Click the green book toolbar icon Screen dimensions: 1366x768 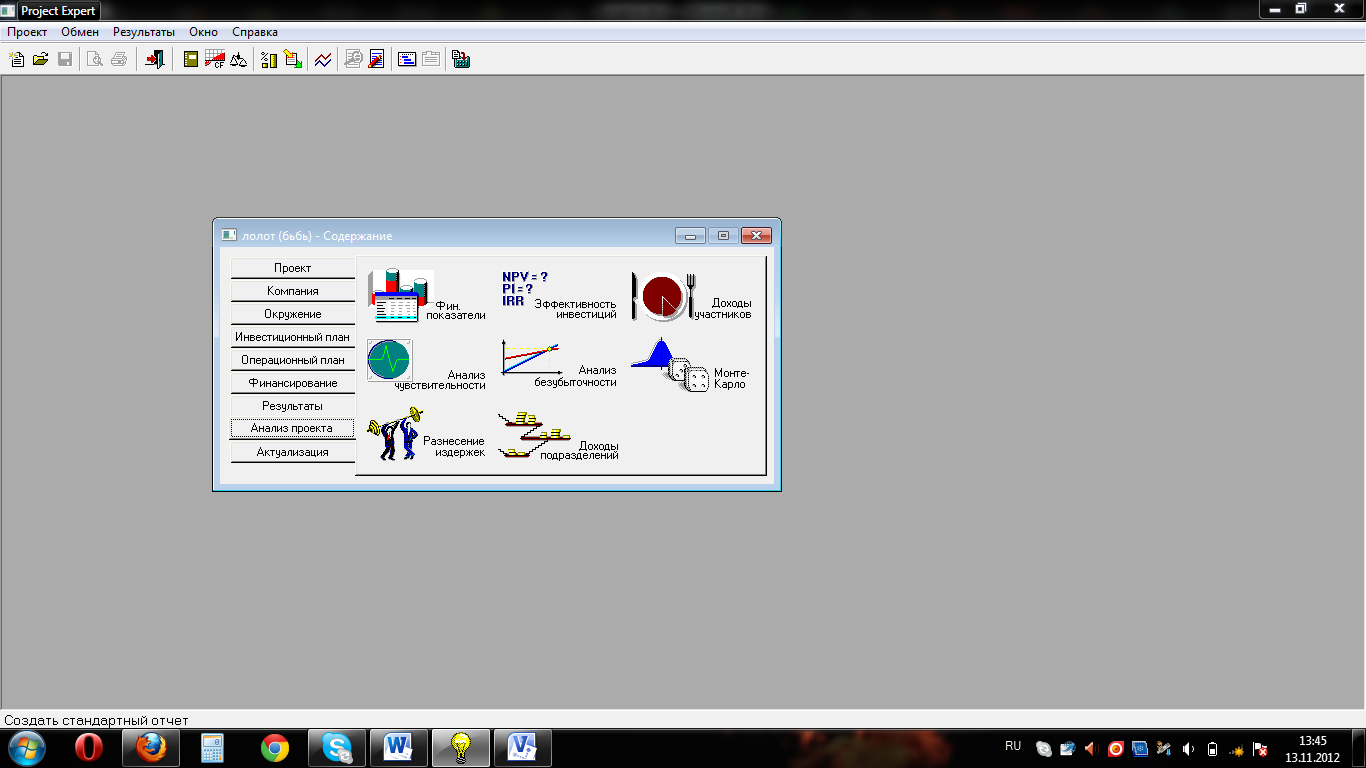pos(191,59)
